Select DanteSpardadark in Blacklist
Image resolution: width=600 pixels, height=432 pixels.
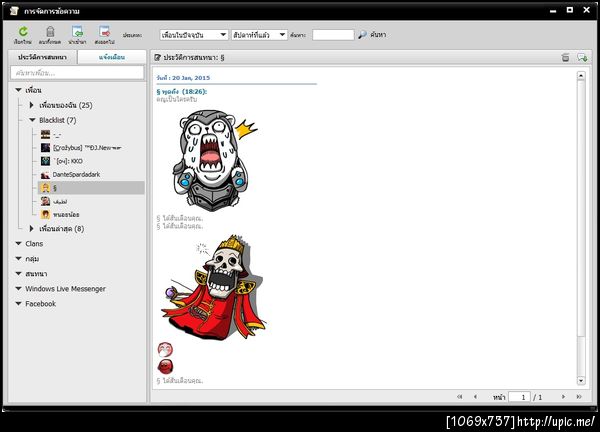91,174
